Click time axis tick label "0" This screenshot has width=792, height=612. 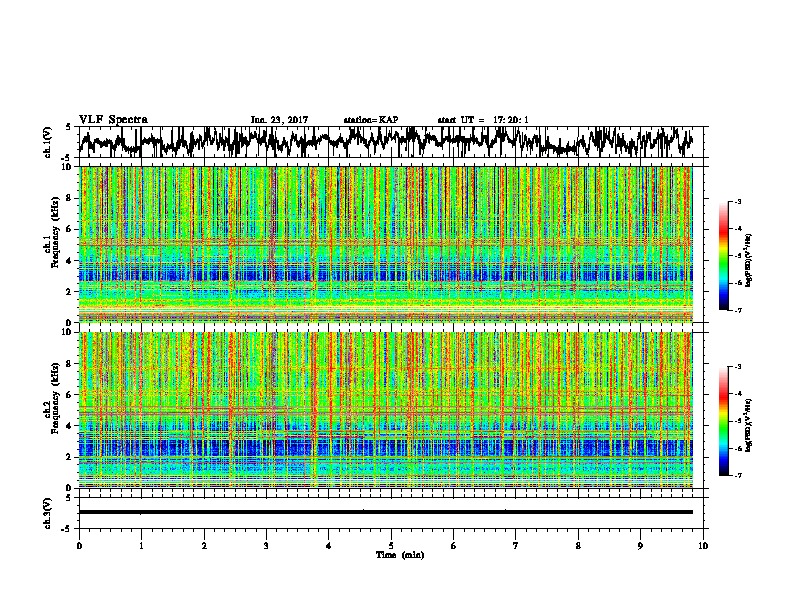(79, 546)
